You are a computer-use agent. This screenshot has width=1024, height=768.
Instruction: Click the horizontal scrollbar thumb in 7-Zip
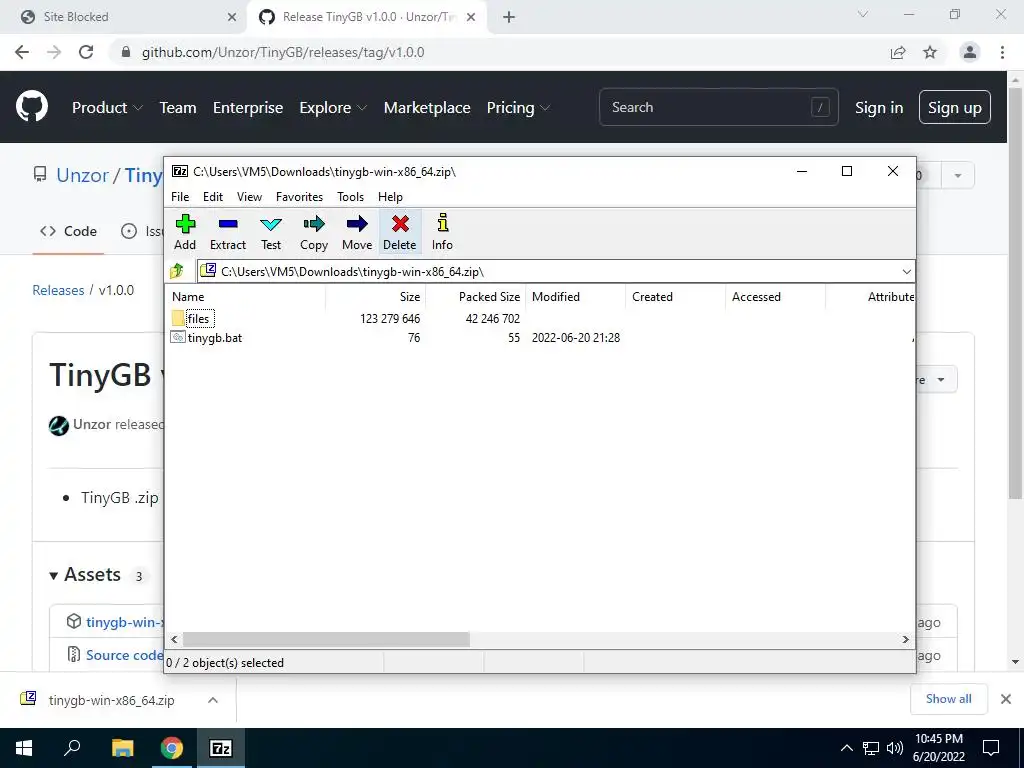[x=326, y=639]
